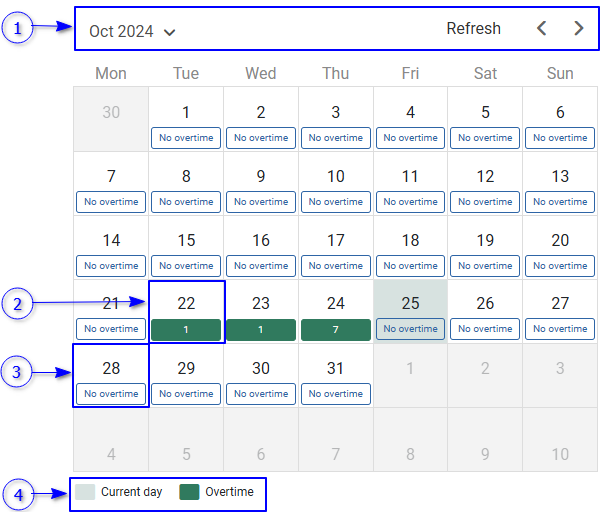Select October 22 overtime badge
The height and width of the screenshot is (512, 604).
(186, 329)
